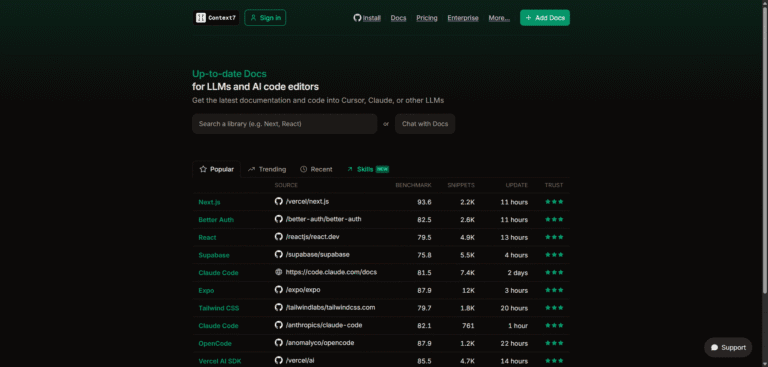Select the Popular tab
768x367 pixels.
click(216, 169)
